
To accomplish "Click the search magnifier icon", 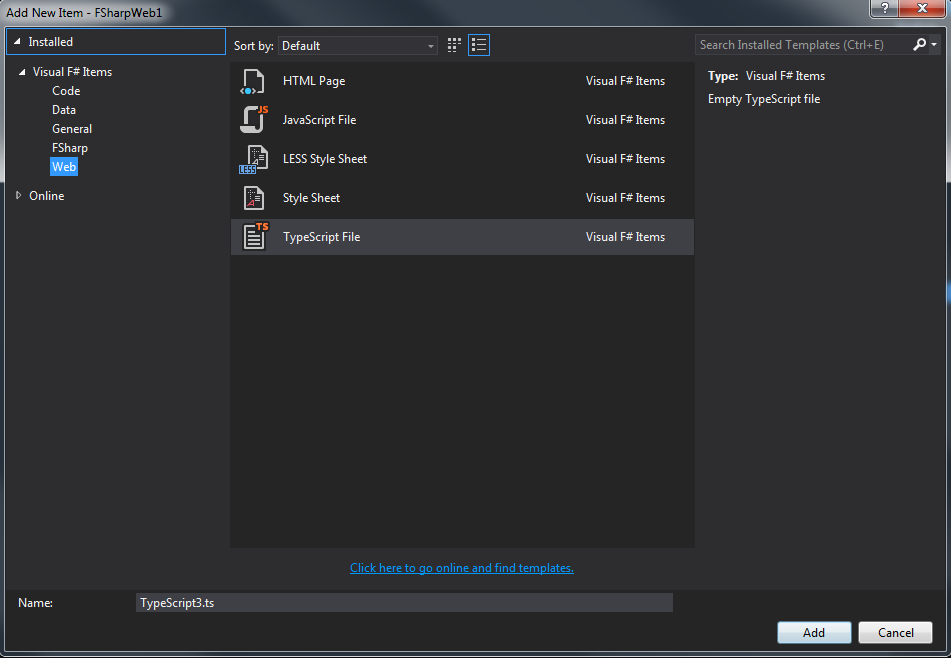I will [x=916, y=45].
